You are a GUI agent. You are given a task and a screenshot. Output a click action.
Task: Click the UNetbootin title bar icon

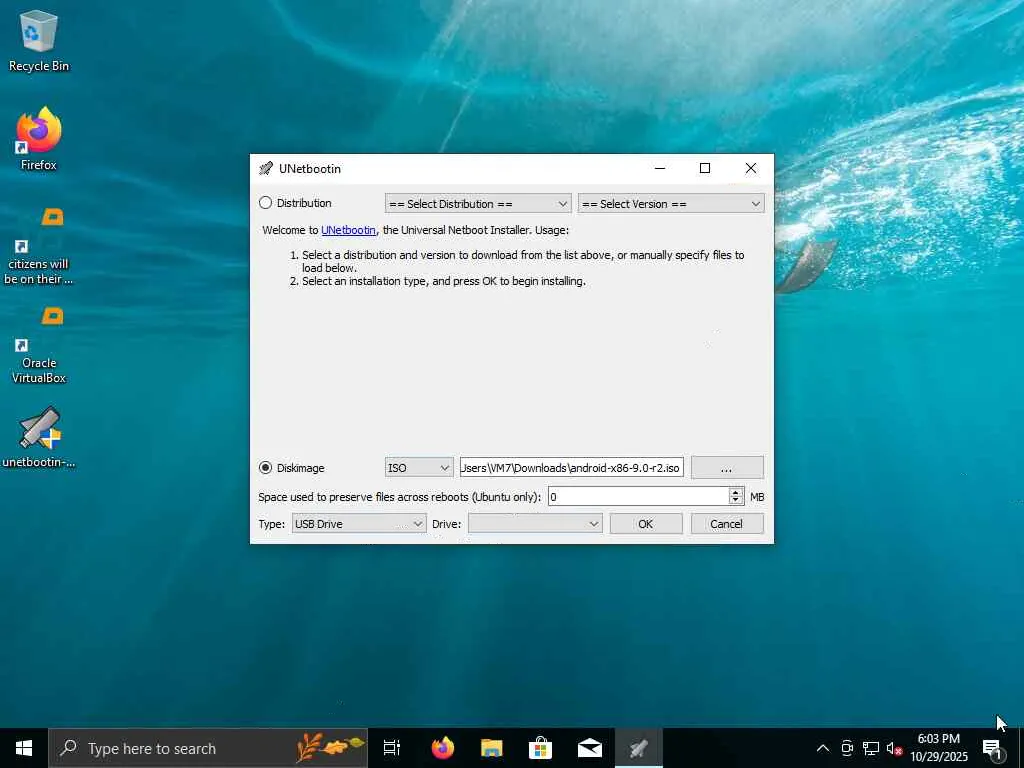tap(266, 168)
